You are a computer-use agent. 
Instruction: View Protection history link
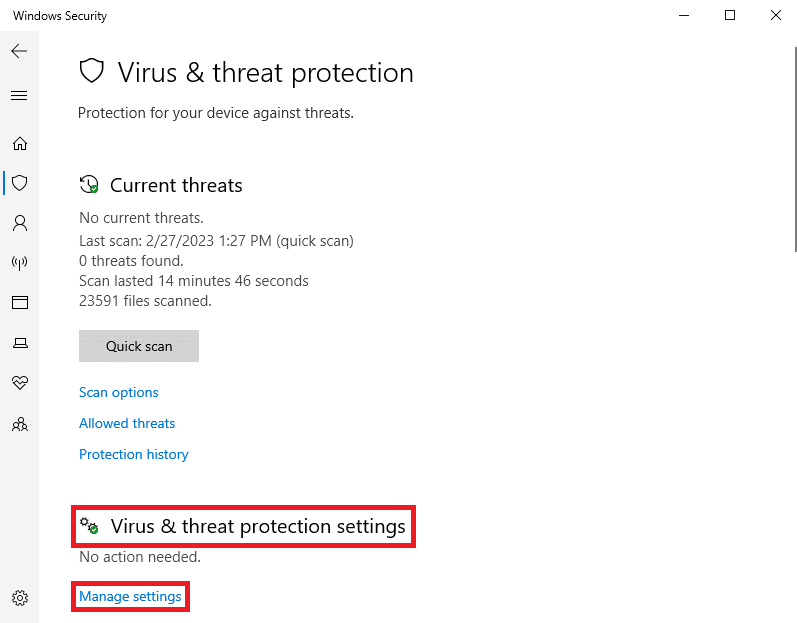pyautogui.click(x=134, y=454)
